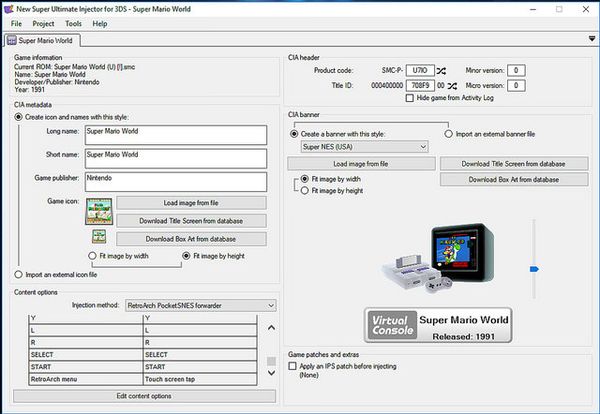Click the Minor version field

coord(516,70)
